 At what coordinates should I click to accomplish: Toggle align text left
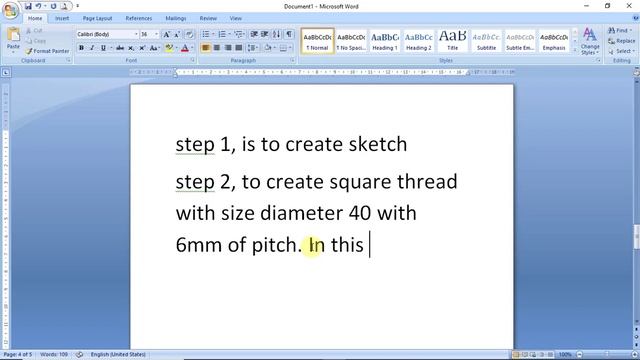click(x=206, y=48)
